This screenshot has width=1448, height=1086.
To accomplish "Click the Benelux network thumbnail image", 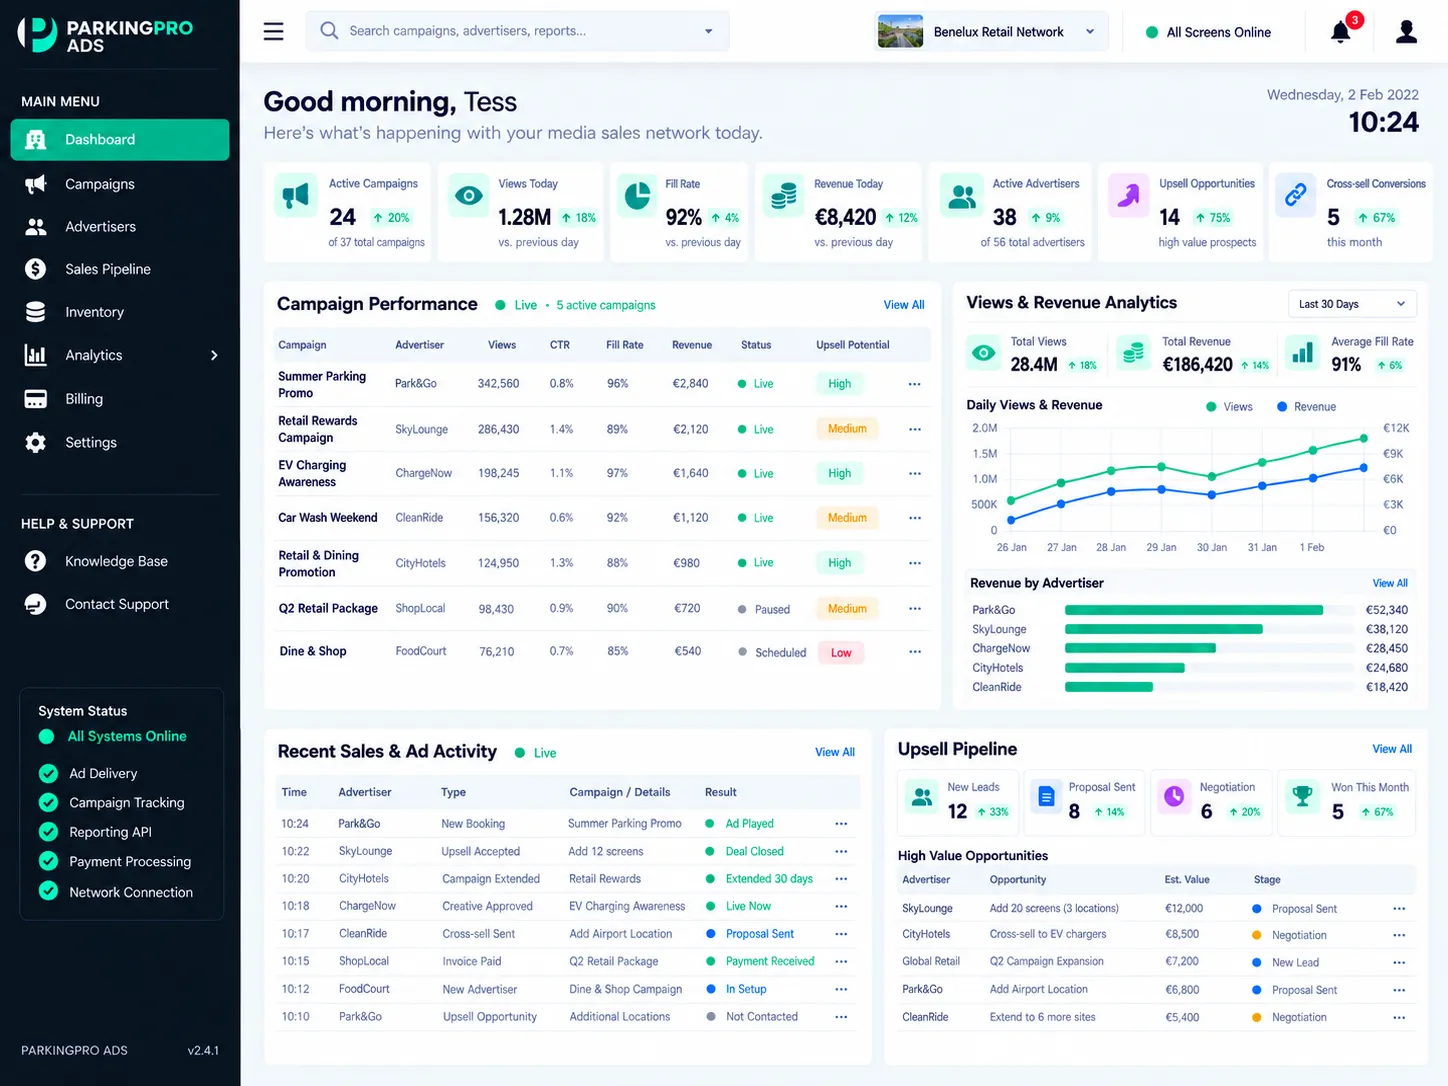I will tap(900, 32).
